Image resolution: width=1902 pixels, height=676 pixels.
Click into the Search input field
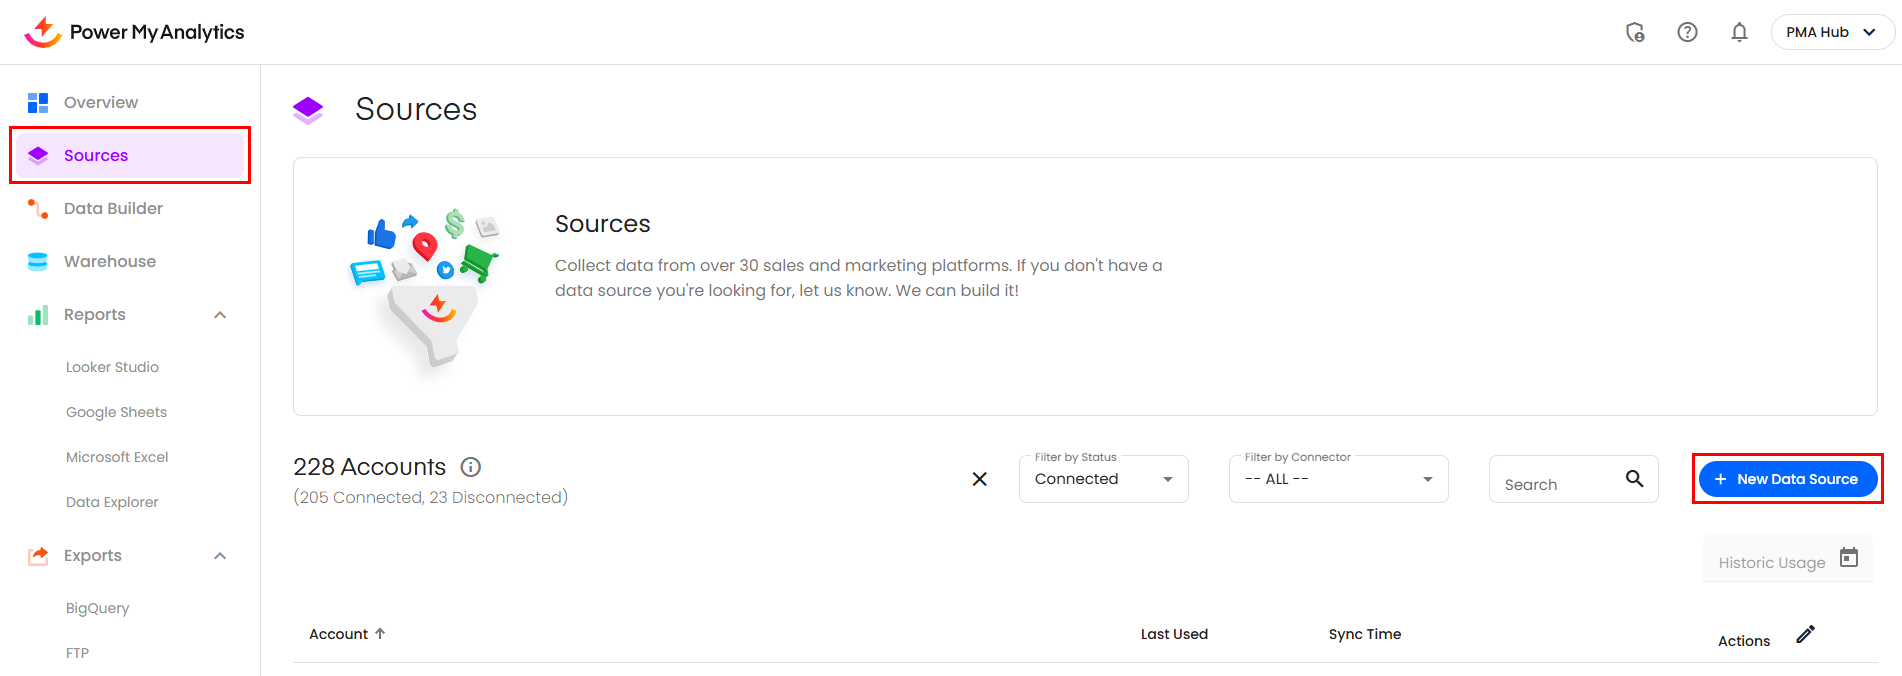point(1555,484)
